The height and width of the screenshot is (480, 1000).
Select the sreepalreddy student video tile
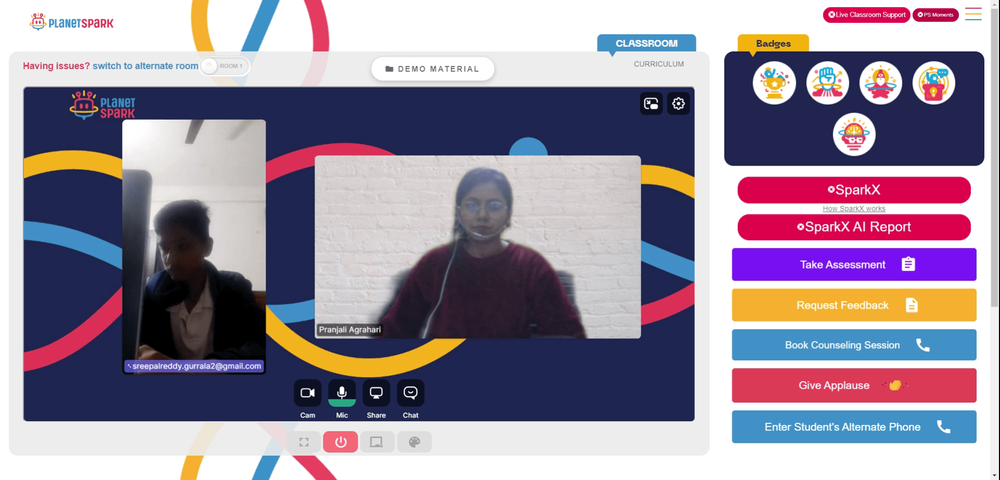point(194,246)
